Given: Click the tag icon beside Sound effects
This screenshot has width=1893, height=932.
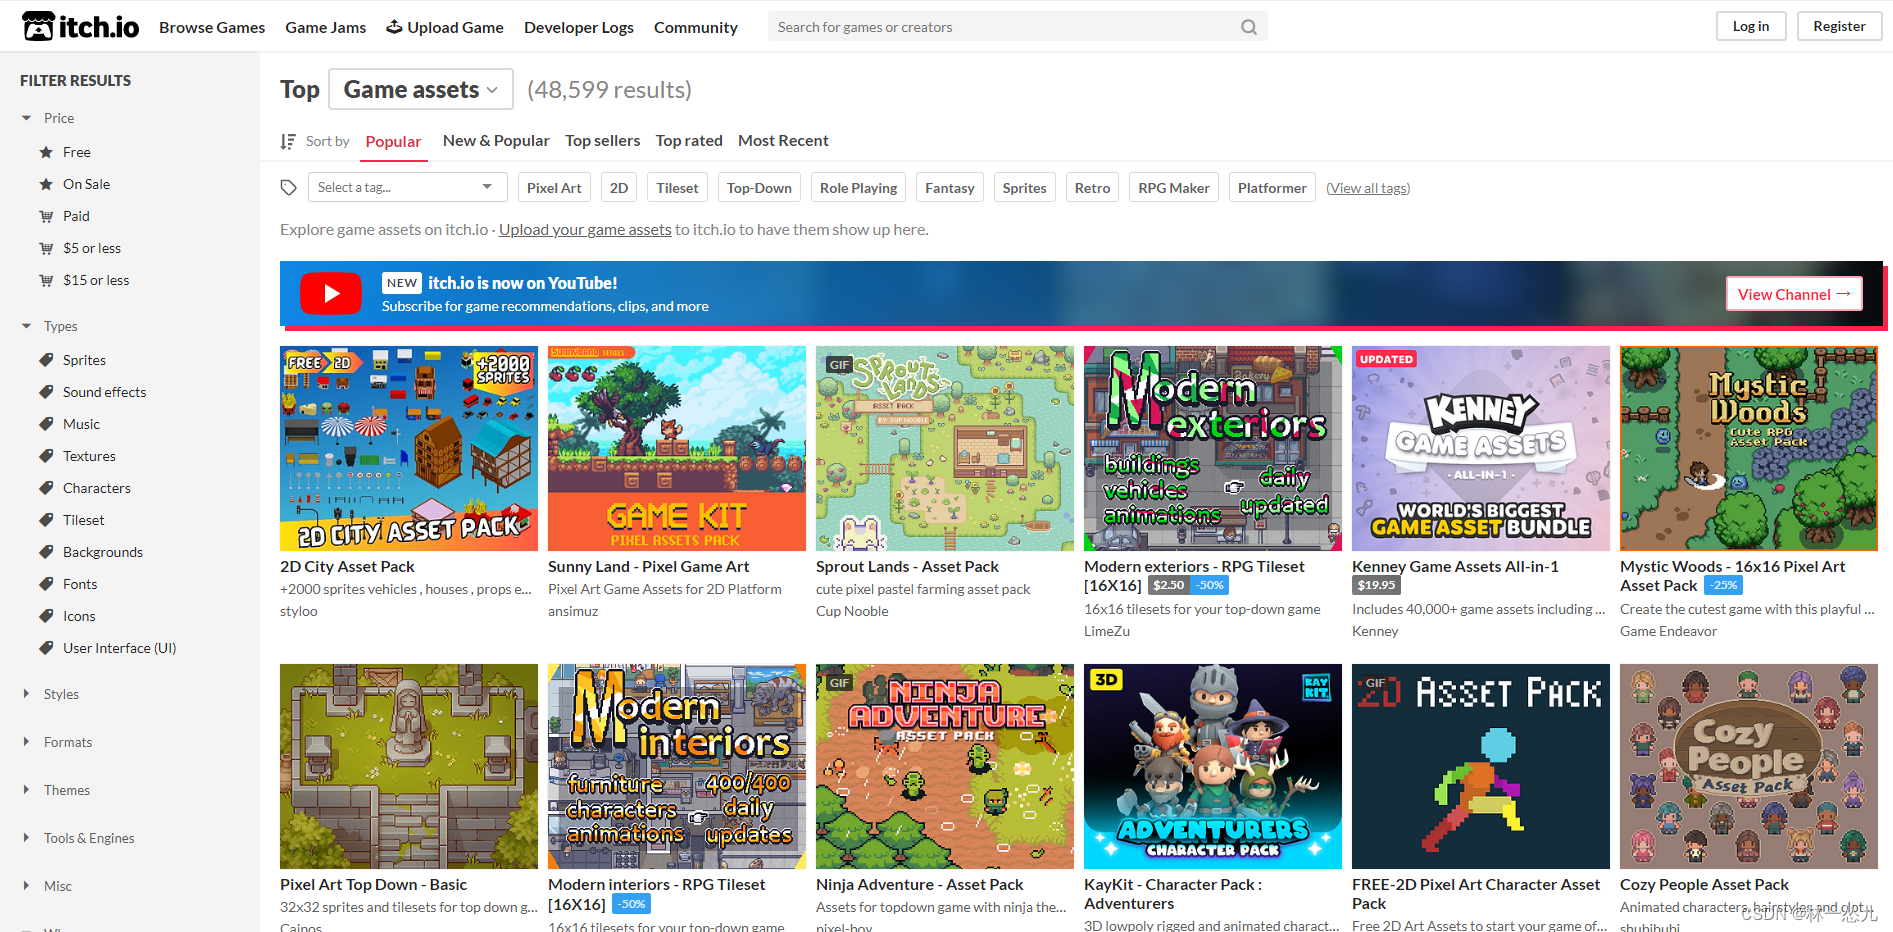Looking at the screenshot, I should (46, 392).
